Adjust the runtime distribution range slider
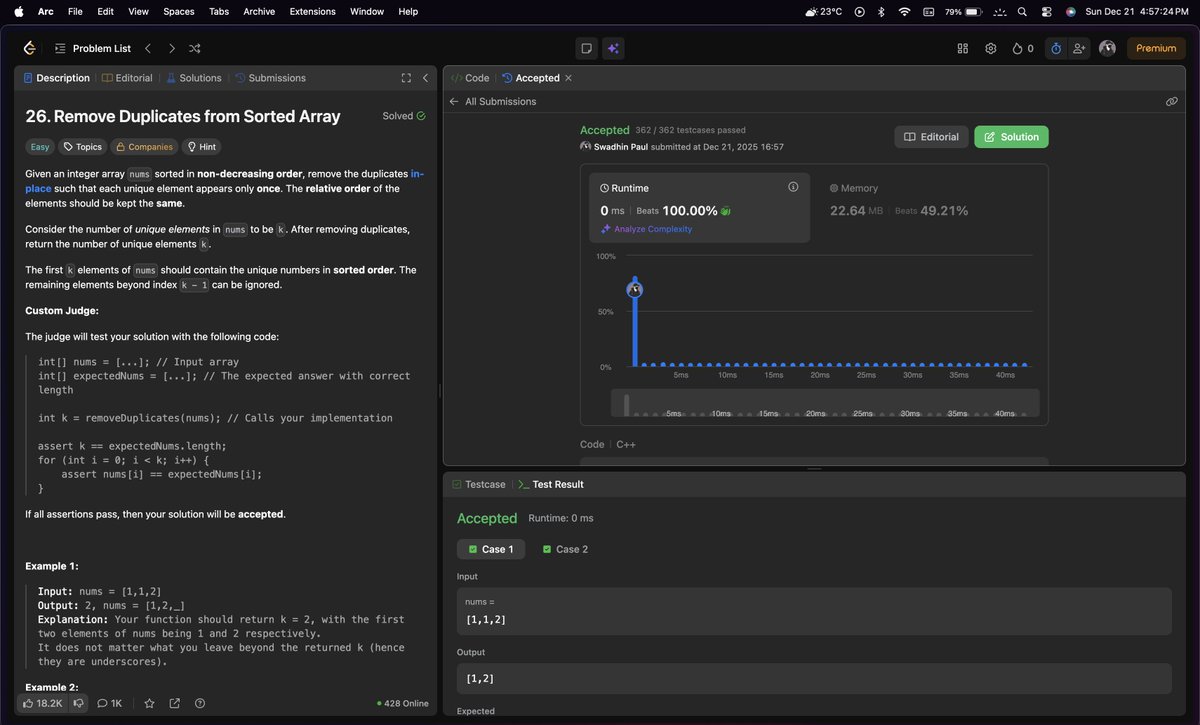This screenshot has width=1200, height=725. point(825,403)
